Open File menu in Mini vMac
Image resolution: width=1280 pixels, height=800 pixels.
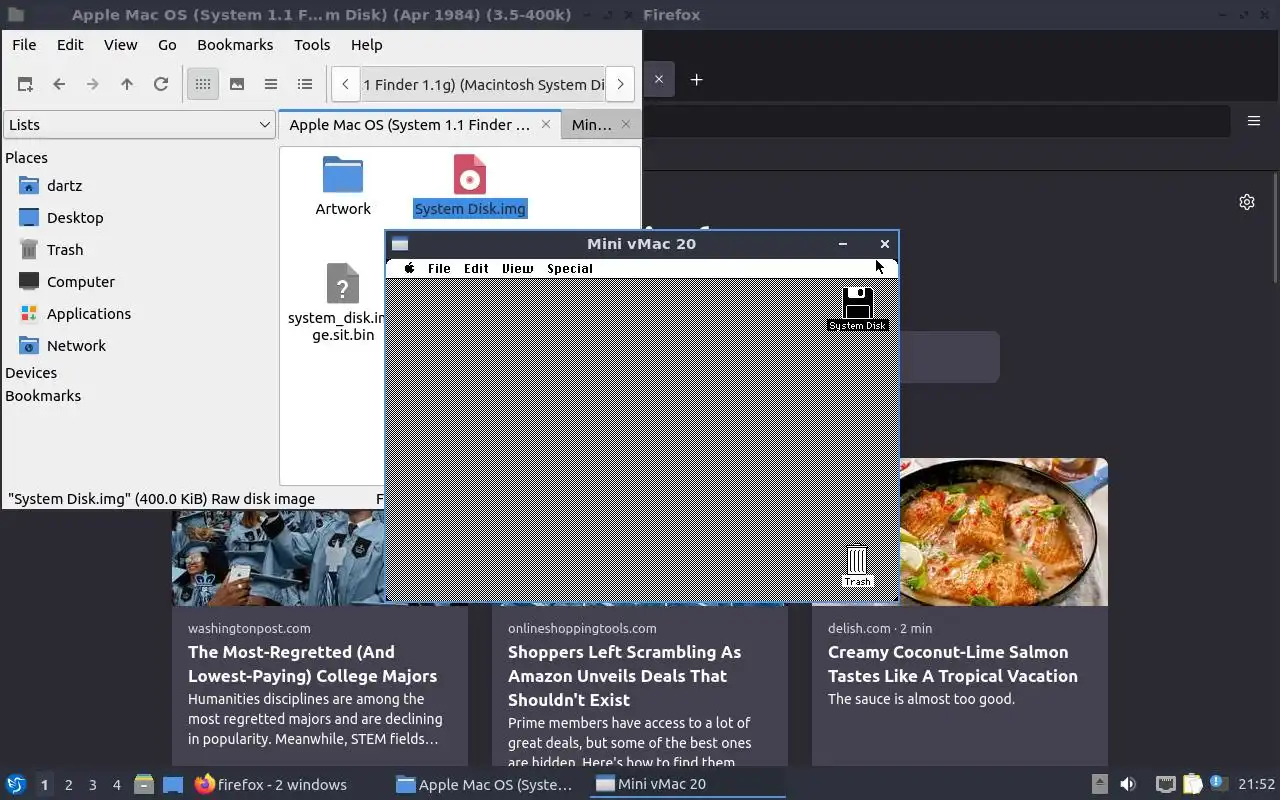[x=439, y=268]
